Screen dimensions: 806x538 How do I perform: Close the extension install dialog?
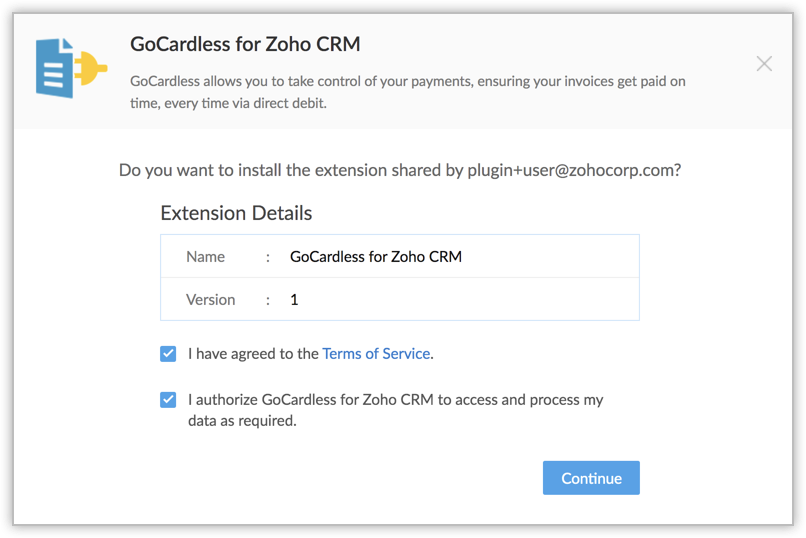point(764,64)
